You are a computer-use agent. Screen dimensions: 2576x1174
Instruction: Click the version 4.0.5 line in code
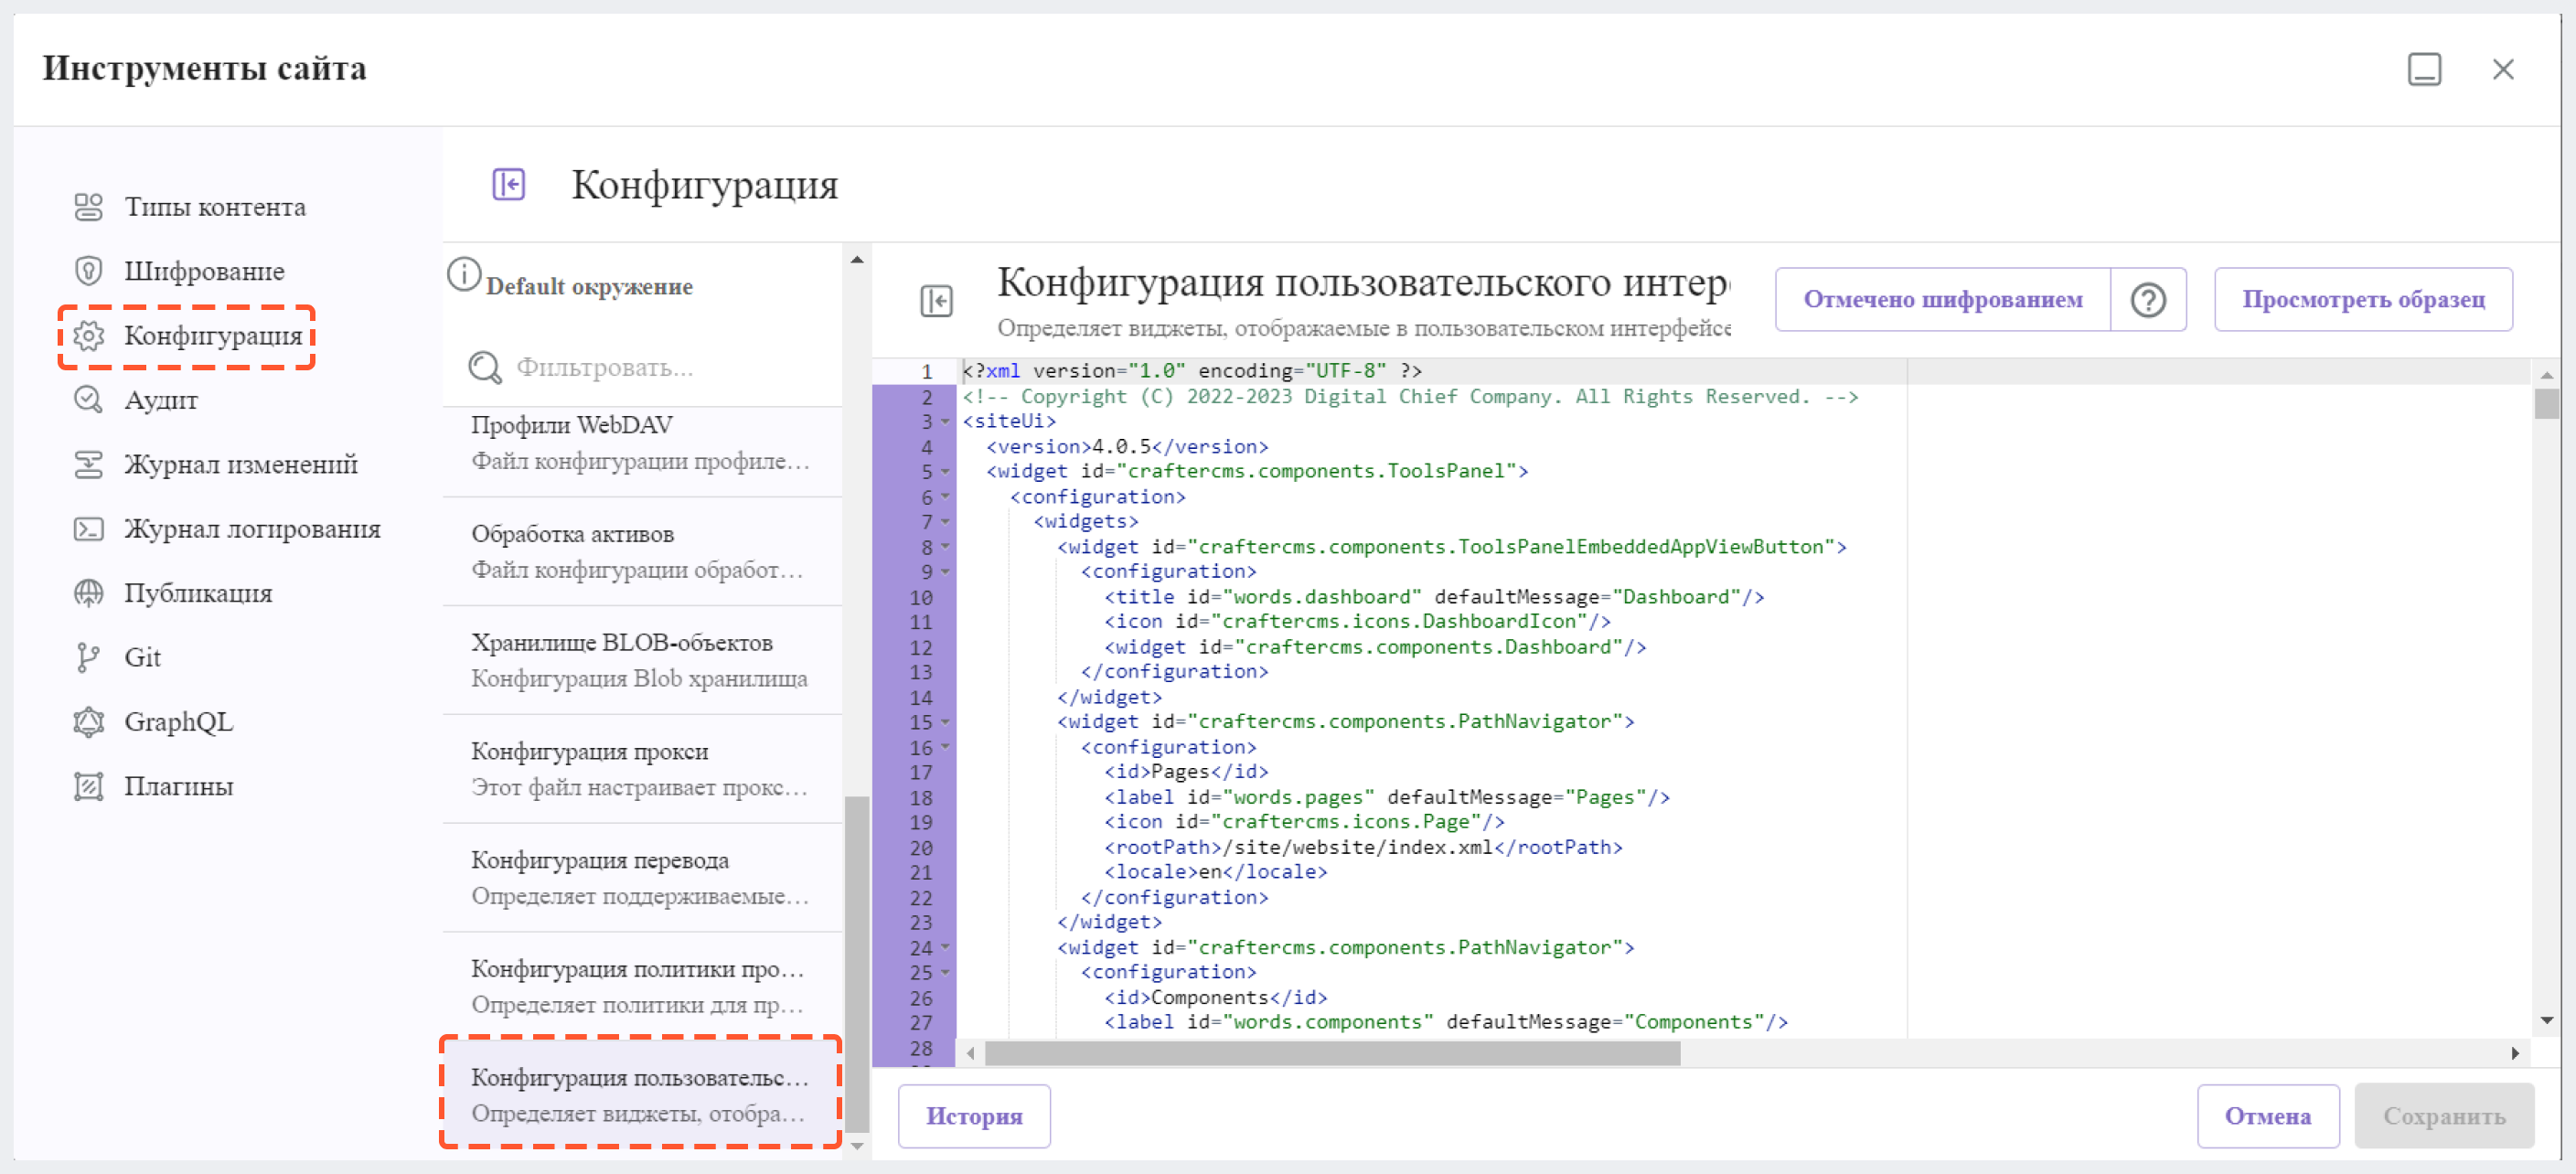tap(1127, 447)
